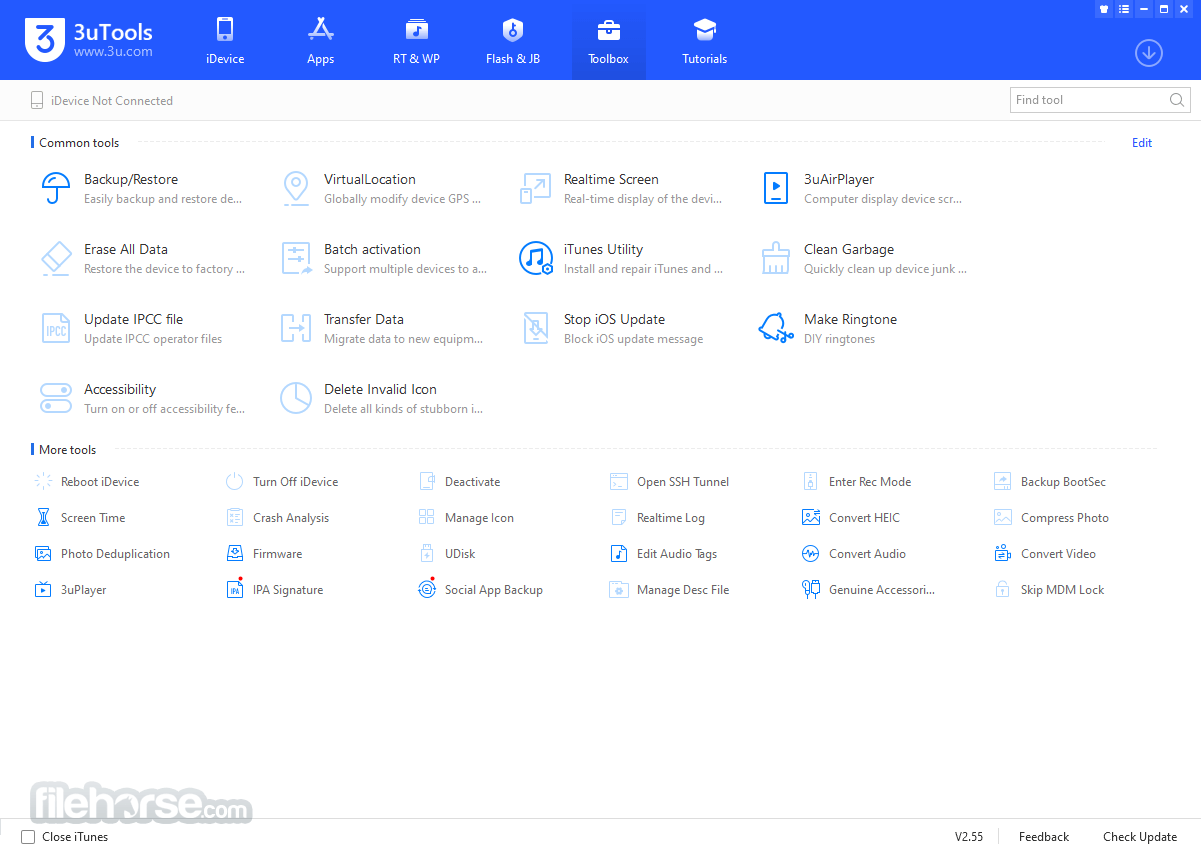
Task: Click Check Update in status bar
Action: (x=1140, y=837)
